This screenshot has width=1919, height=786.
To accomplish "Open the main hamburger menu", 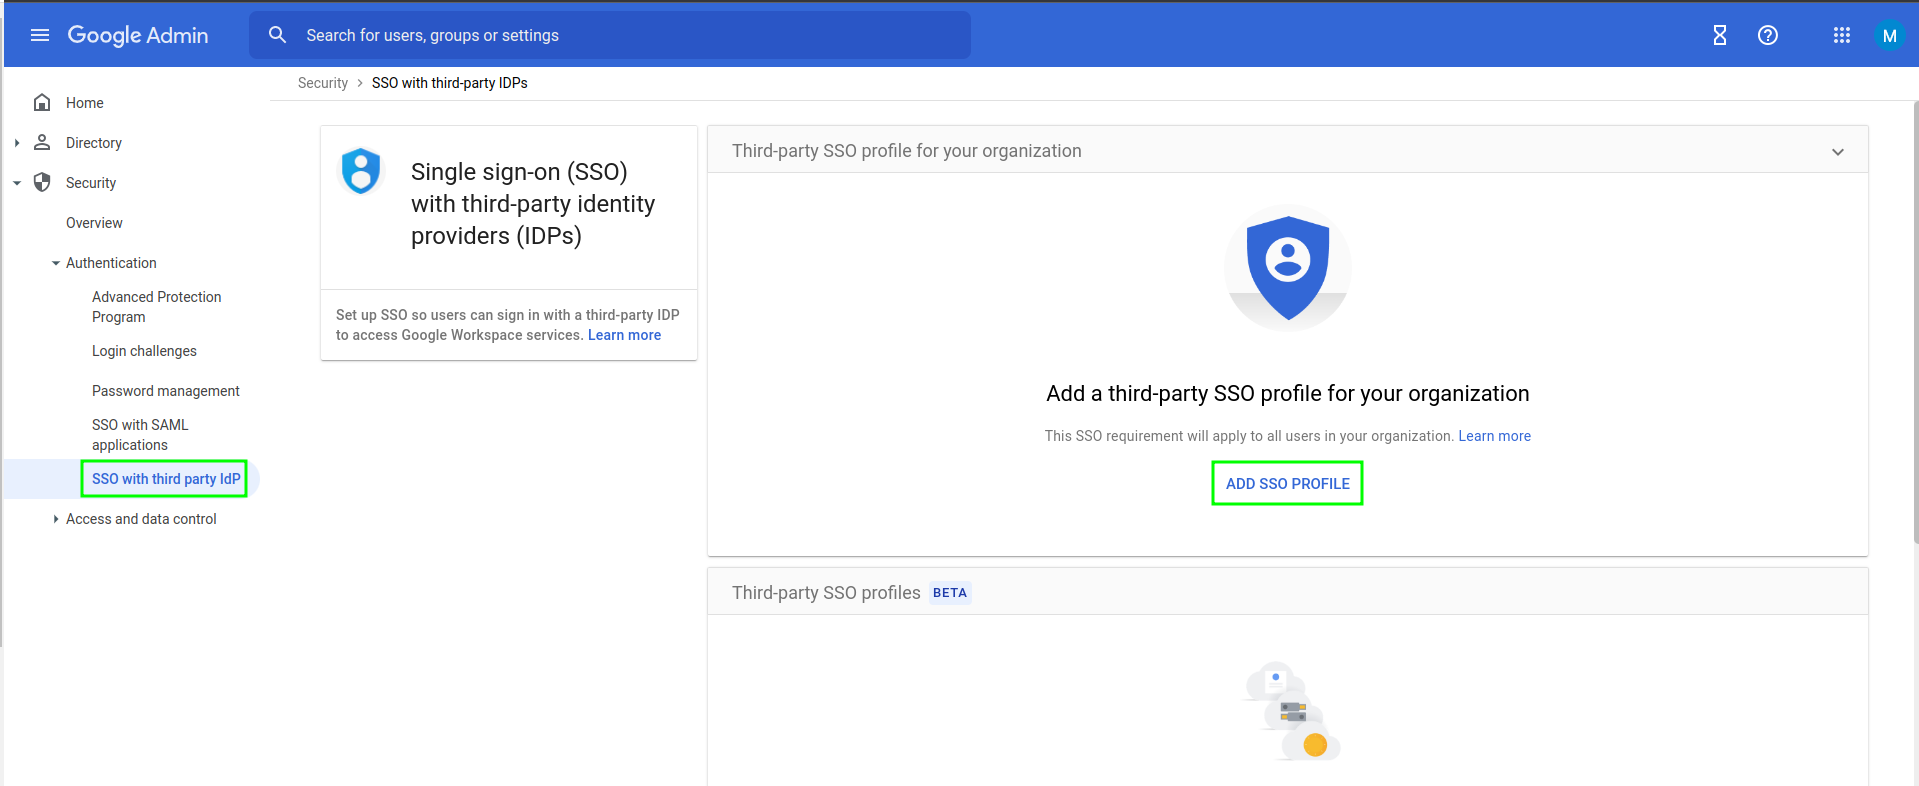I will (x=40, y=35).
